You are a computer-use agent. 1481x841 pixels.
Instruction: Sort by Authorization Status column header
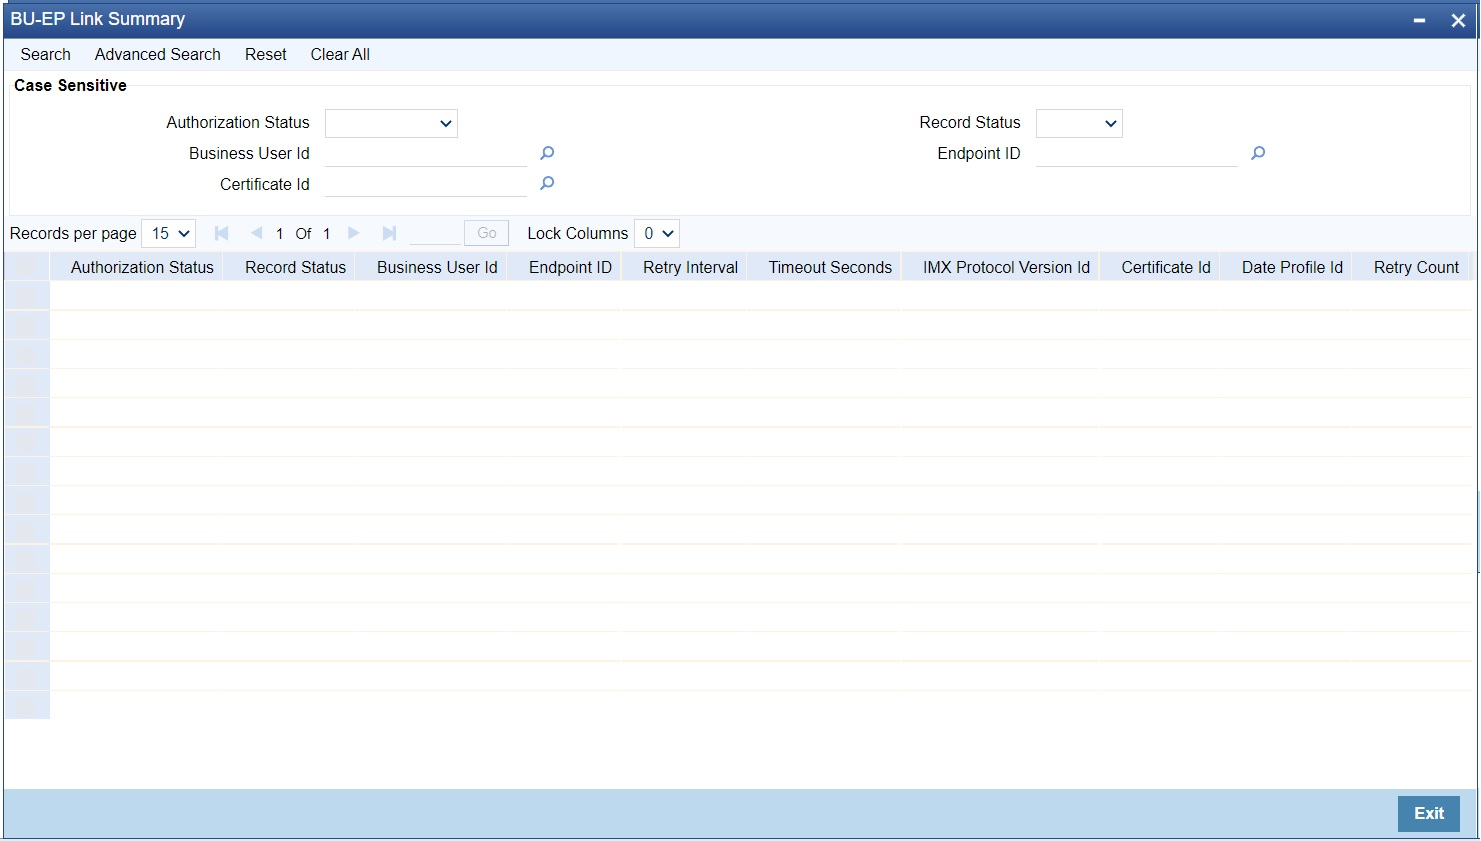(142, 267)
